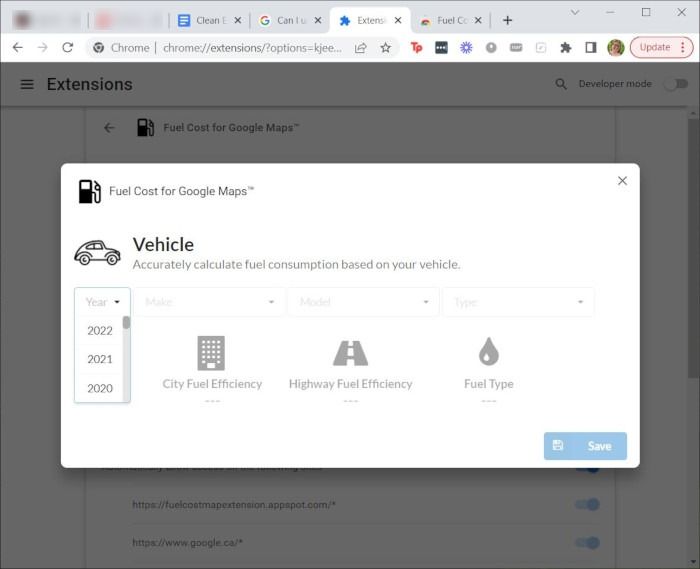700x569 pixels.
Task: Click the Save button
Action: point(585,446)
